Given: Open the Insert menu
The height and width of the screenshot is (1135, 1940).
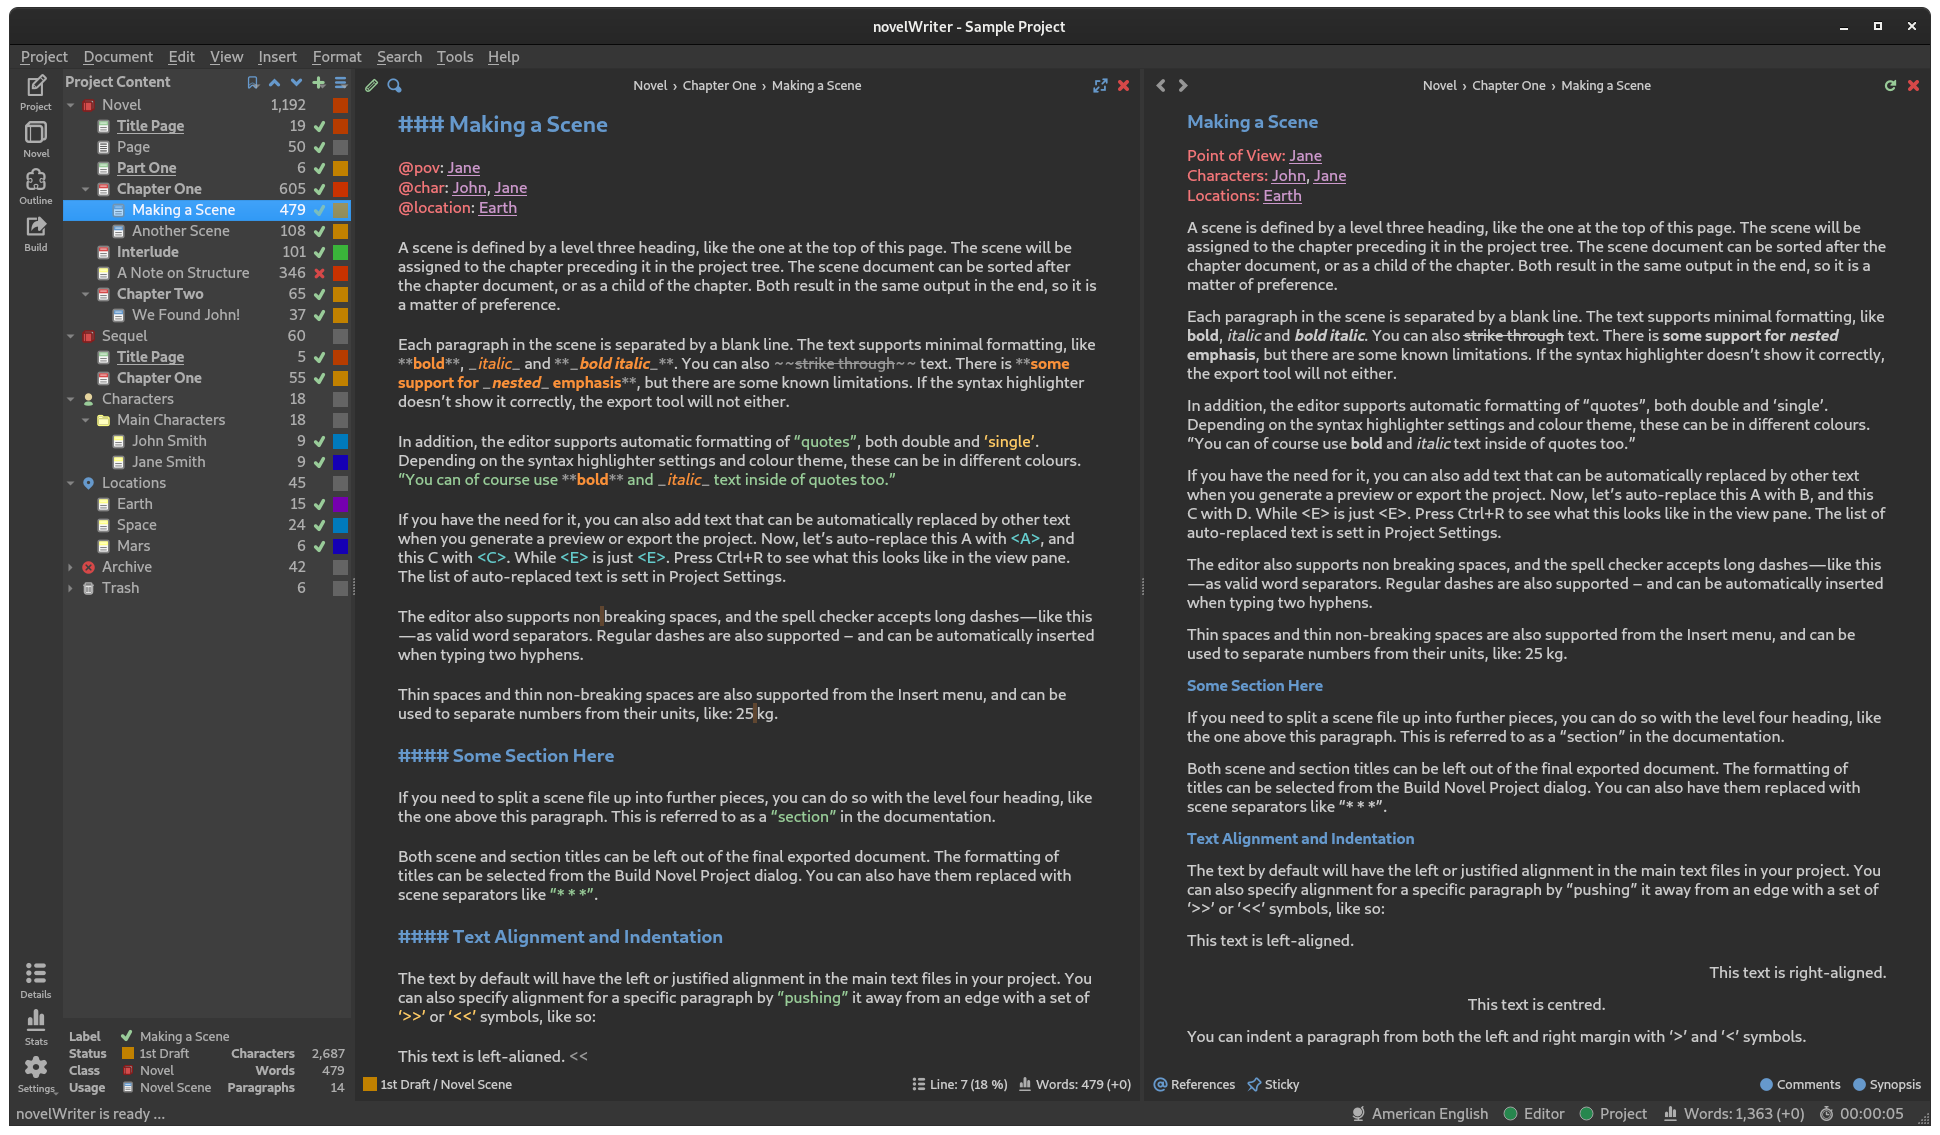Looking at the screenshot, I should [277, 57].
